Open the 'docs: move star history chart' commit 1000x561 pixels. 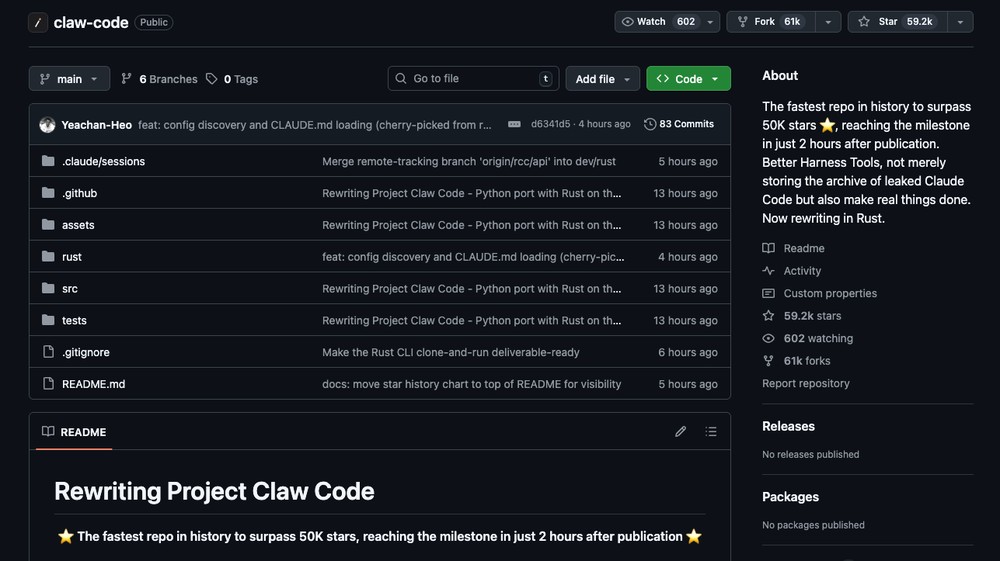(471, 384)
